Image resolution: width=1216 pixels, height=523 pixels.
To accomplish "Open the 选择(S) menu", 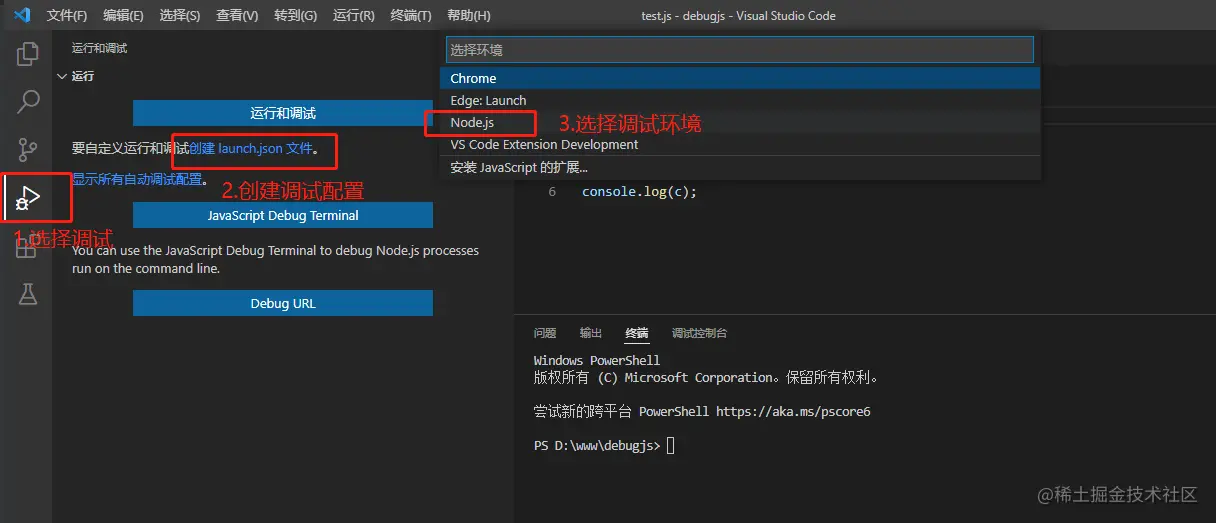I will click(x=180, y=16).
